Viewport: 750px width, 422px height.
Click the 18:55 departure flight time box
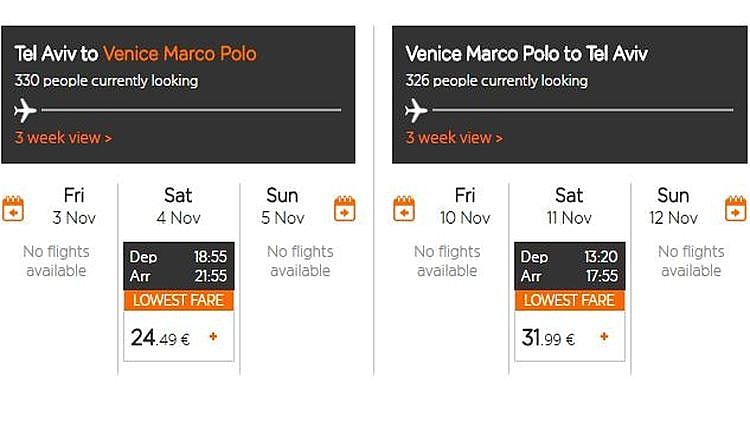[x=178, y=266]
